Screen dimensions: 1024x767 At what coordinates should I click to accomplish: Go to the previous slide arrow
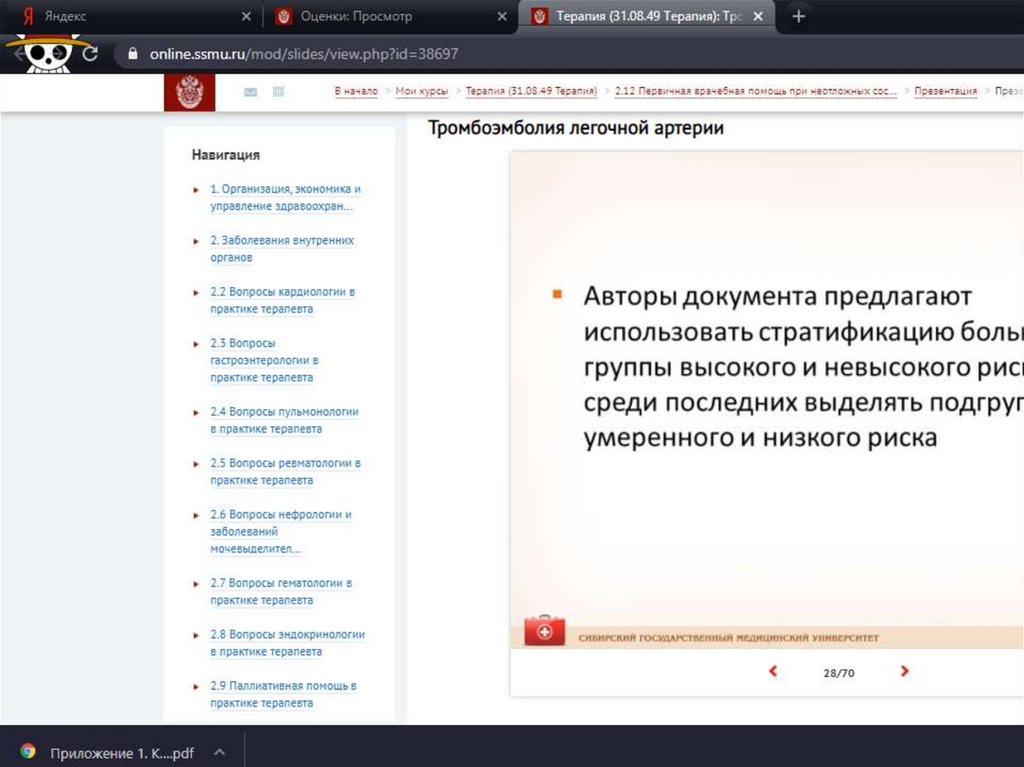pos(772,672)
